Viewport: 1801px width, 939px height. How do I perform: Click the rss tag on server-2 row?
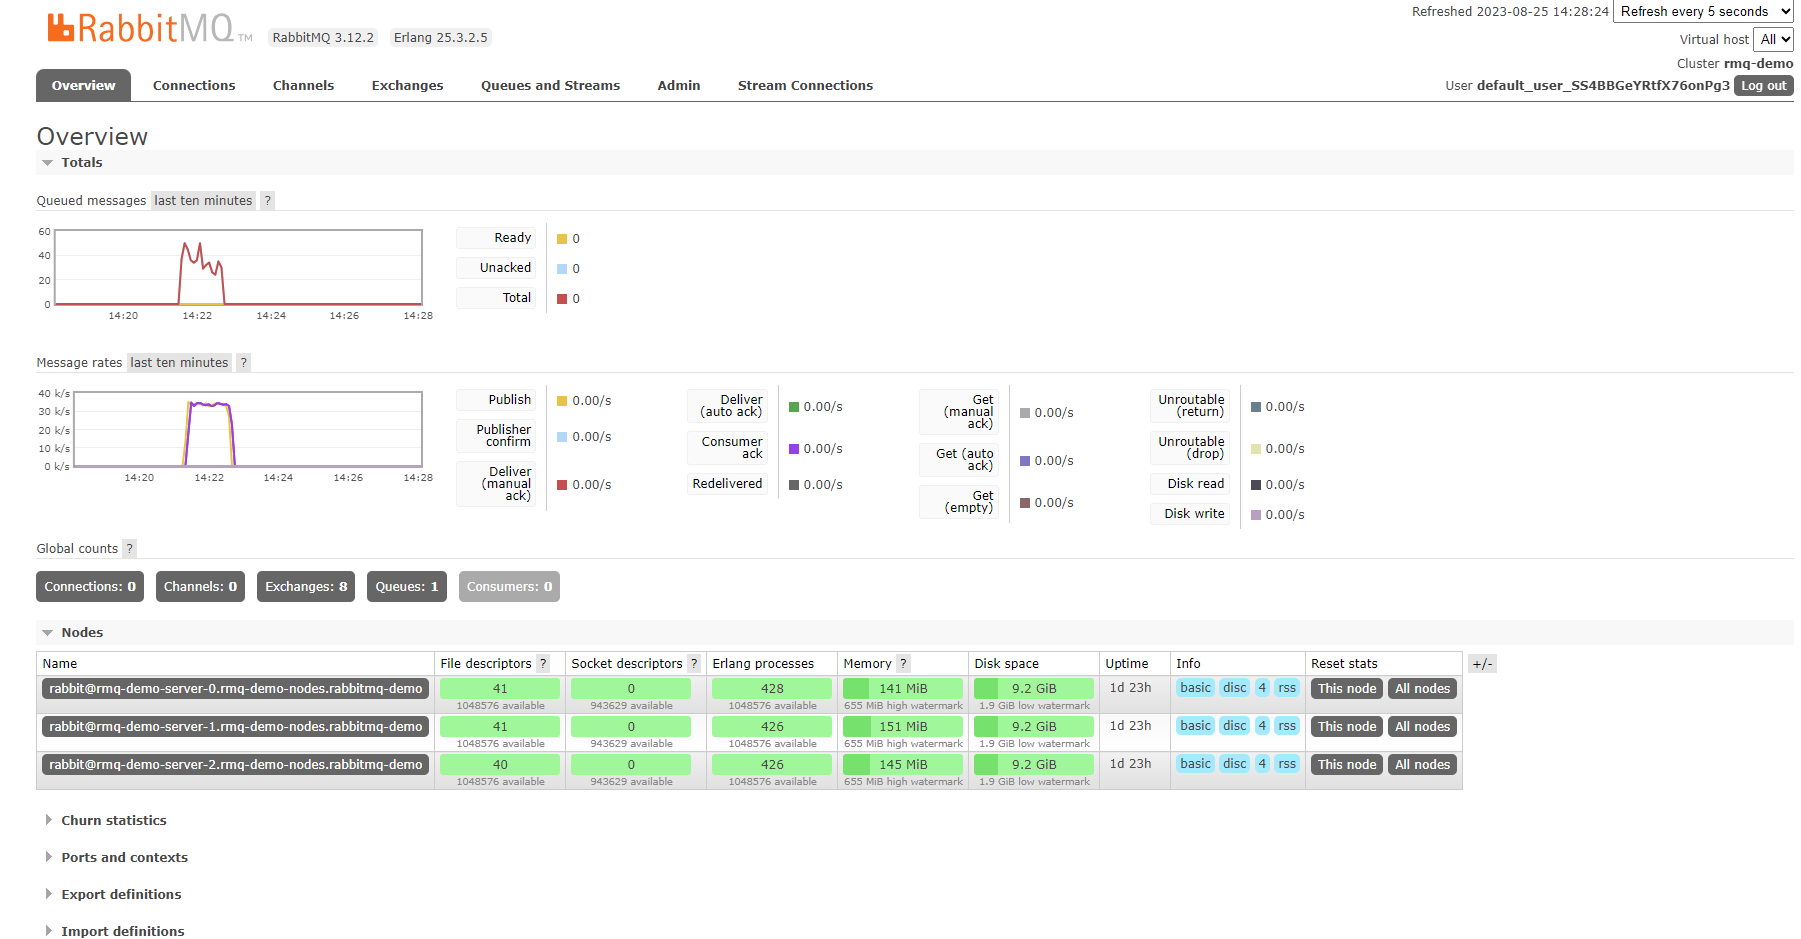point(1287,764)
